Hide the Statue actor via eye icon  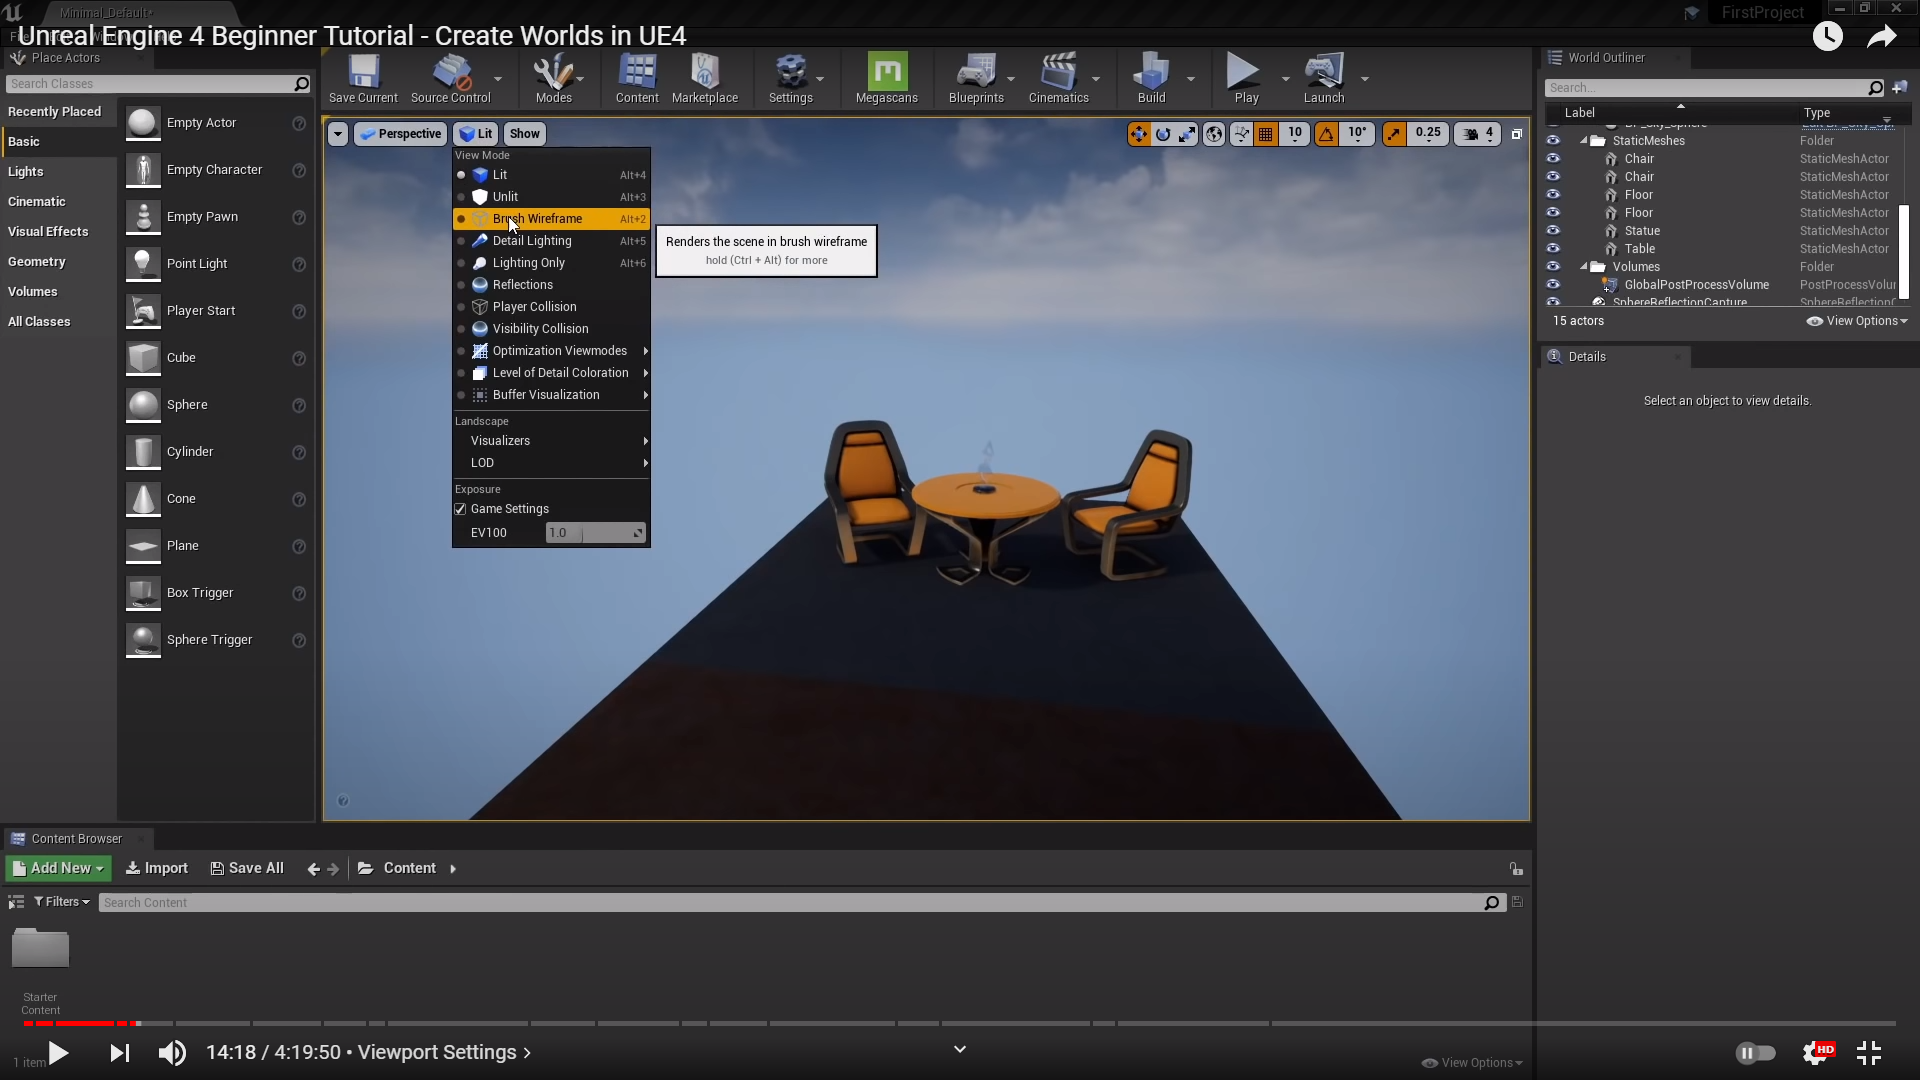1553,230
